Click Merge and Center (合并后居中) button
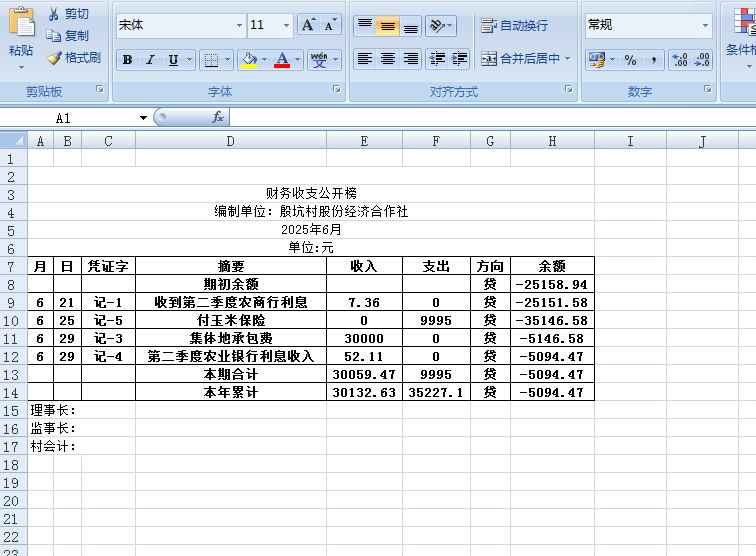756x556 pixels. tap(524, 59)
